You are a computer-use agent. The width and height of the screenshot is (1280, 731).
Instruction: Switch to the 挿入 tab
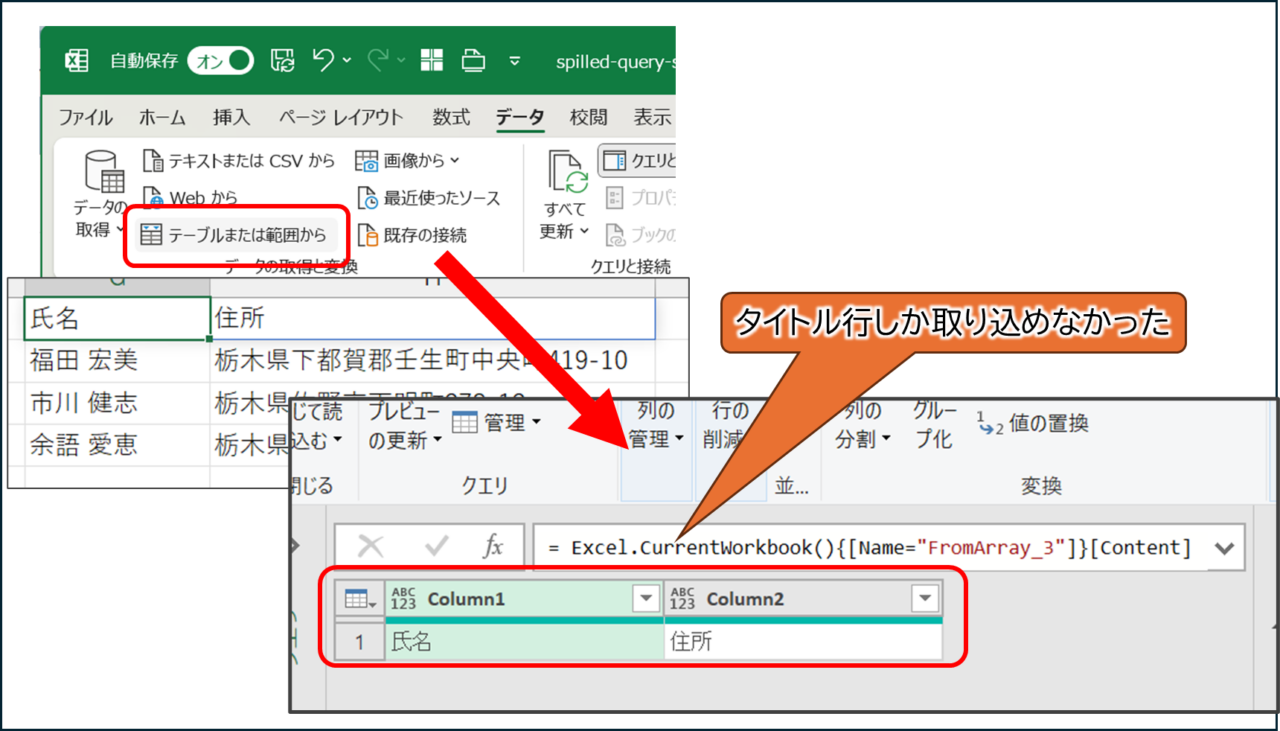click(x=232, y=117)
